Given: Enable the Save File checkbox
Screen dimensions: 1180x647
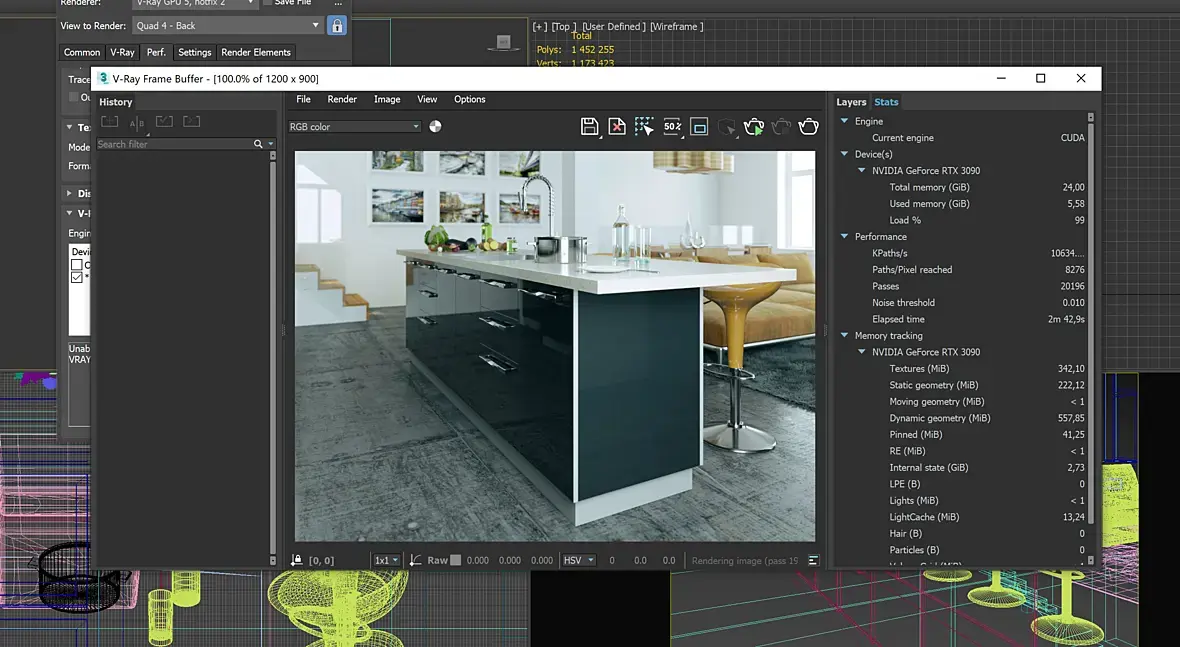Looking at the screenshot, I should point(267,3).
